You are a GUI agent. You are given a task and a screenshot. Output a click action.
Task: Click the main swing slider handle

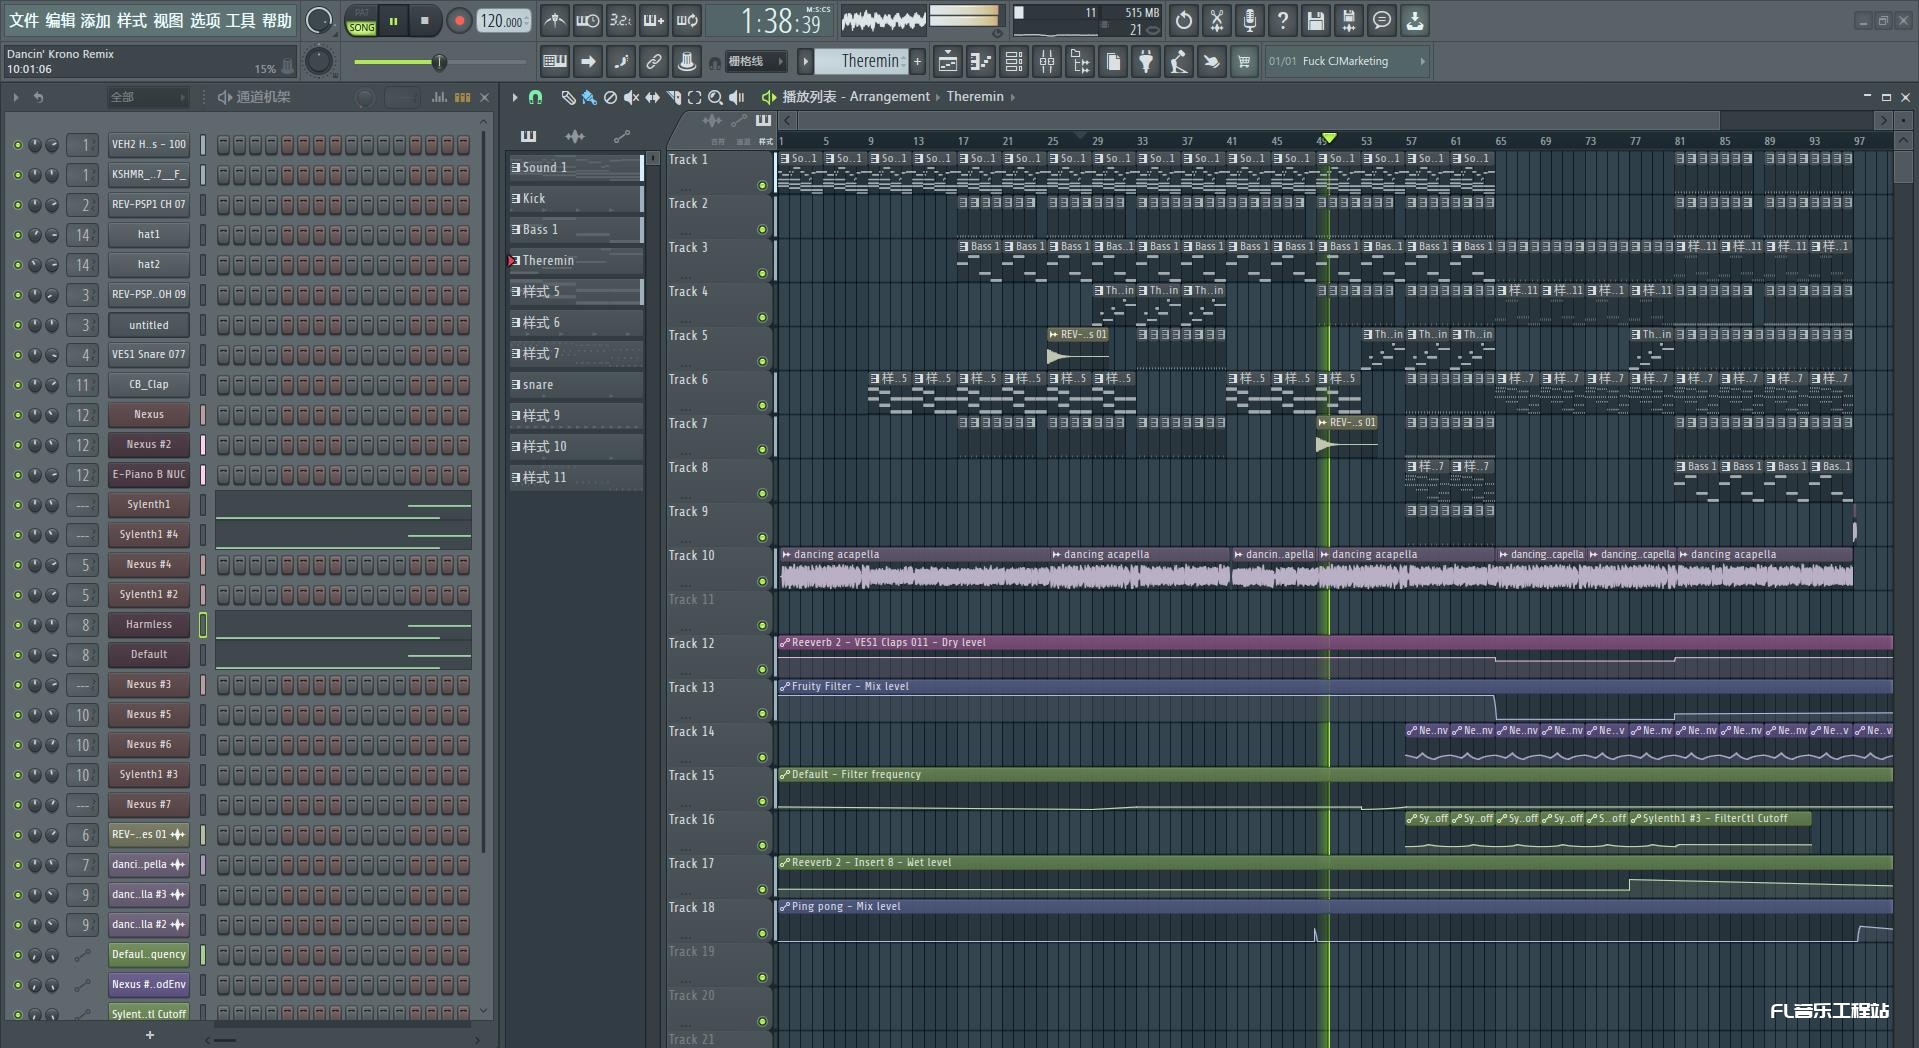[x=439, y=63]
